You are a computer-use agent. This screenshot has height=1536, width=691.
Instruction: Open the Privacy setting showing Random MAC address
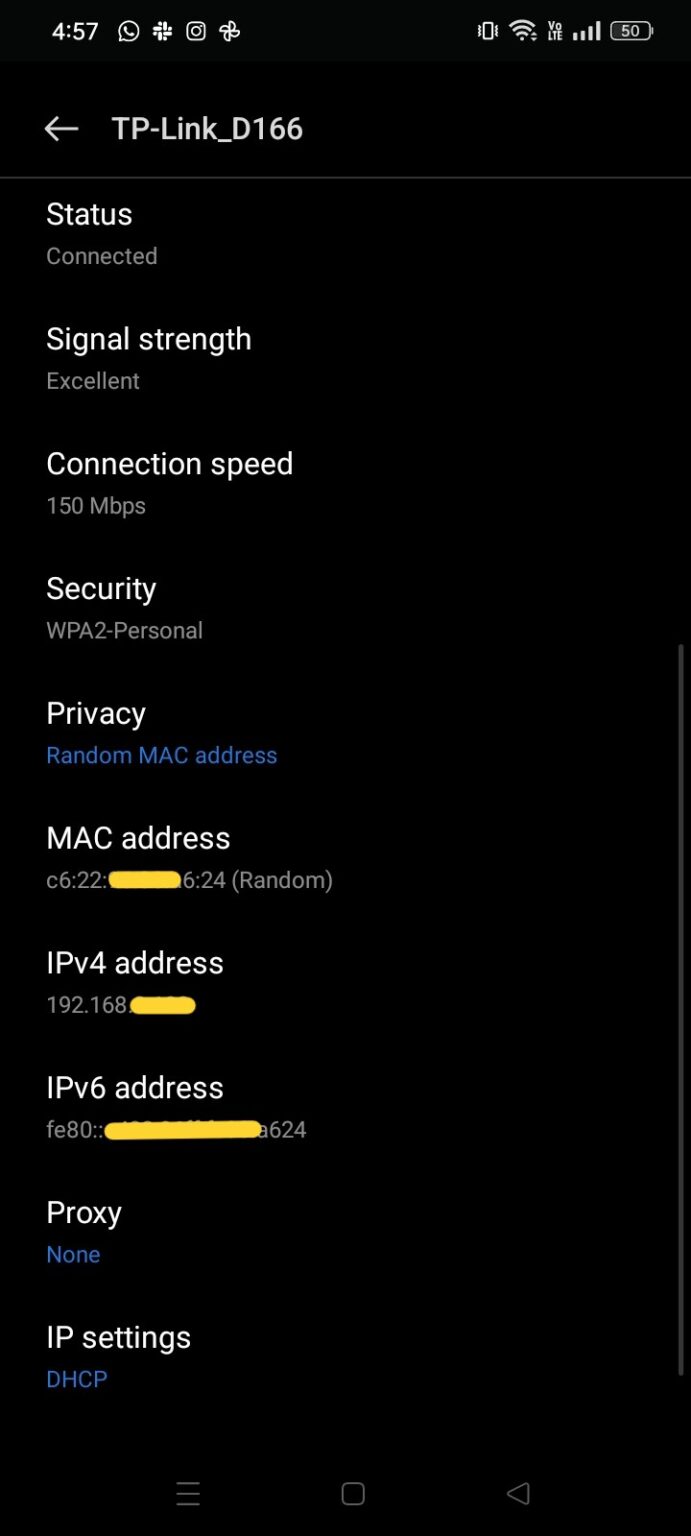pyautogui.click(x=161, y=732)
